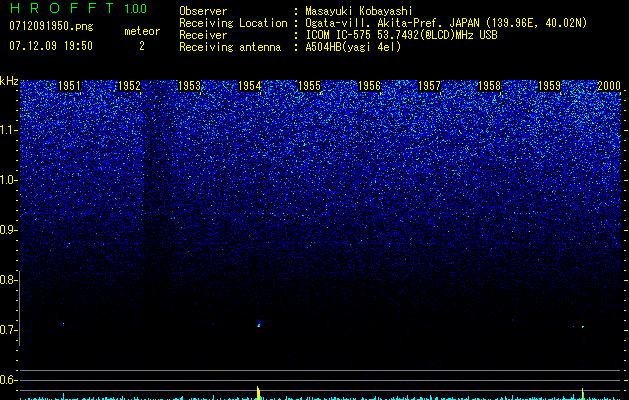Click the HROFFT 1.0.0 title text
Viewport: 629px width, 400px height.
coord(78,8)
